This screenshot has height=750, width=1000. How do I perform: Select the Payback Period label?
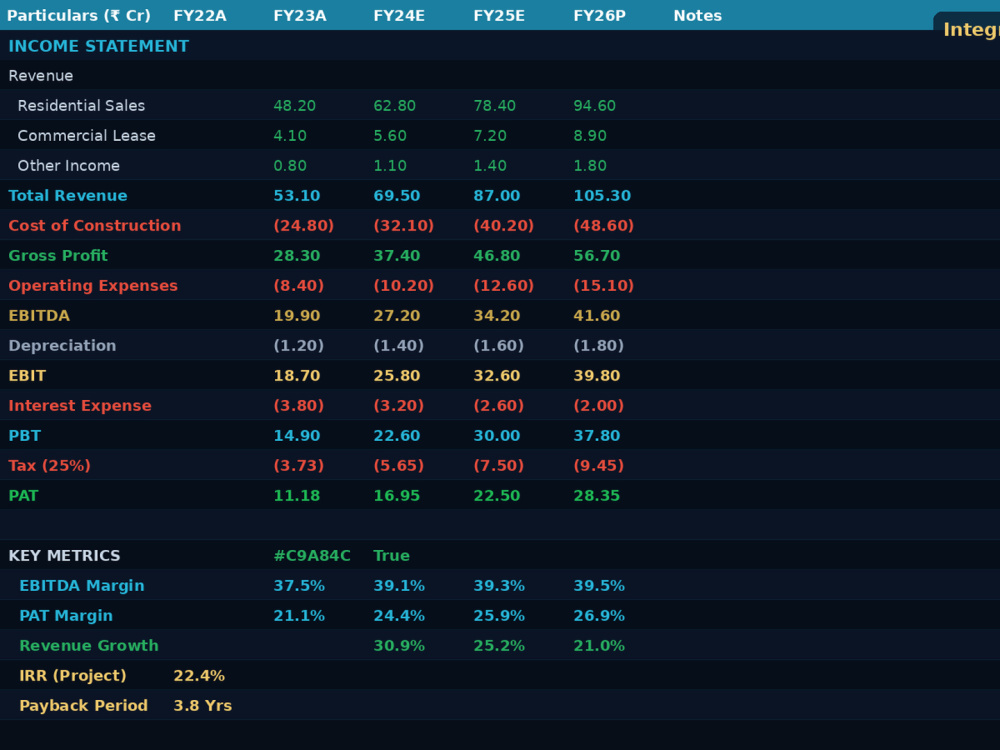pyautogui.click(x=84, y=705)
